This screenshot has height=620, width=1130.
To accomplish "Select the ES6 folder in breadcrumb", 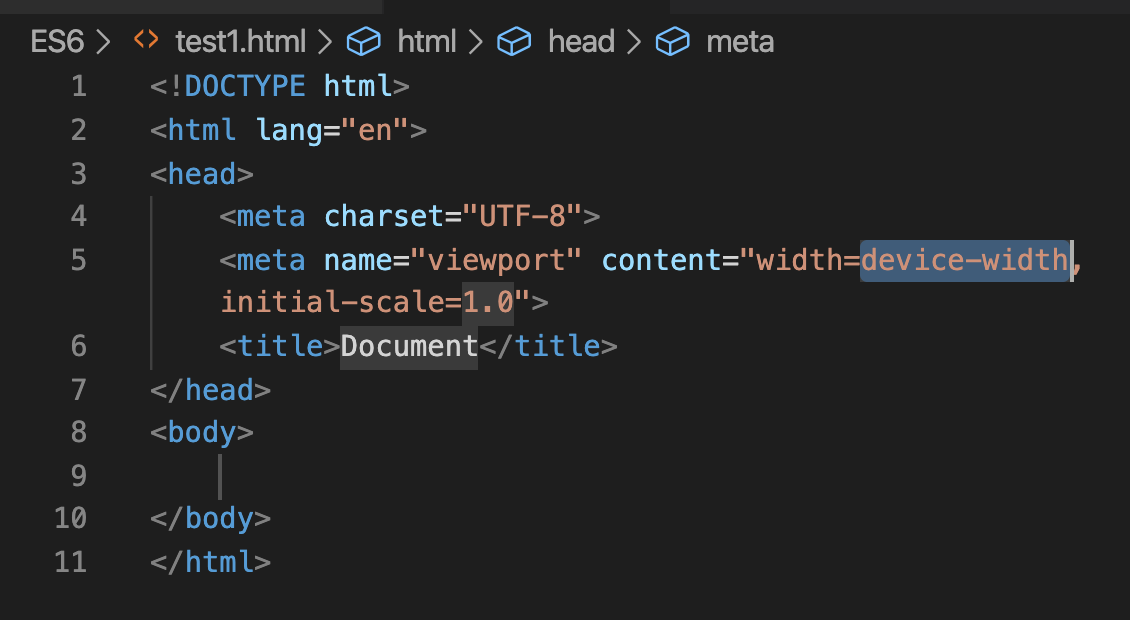I will tap(57, 41).
